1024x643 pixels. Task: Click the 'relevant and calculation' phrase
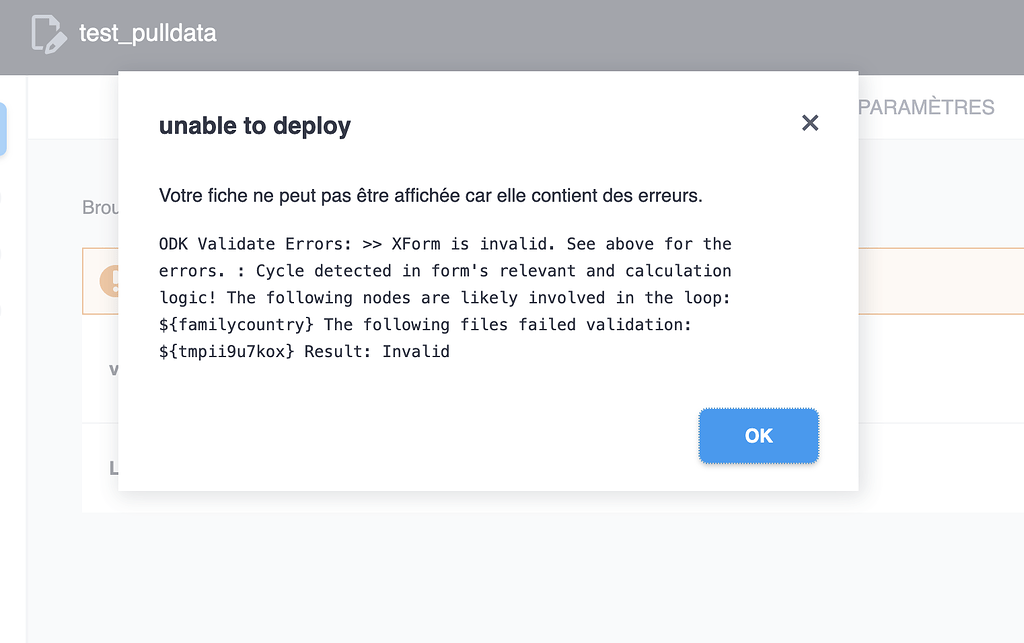click(x=615, y=271)
